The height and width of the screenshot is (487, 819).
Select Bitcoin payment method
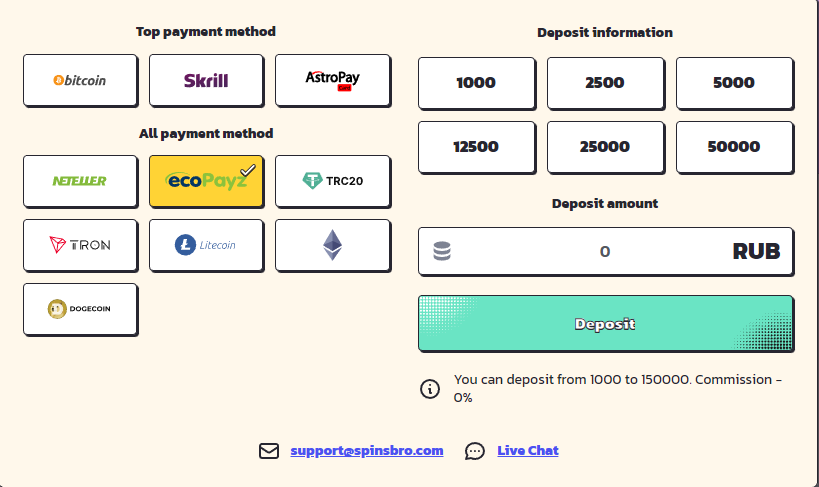pyautogui.click(x=80, y=80)
